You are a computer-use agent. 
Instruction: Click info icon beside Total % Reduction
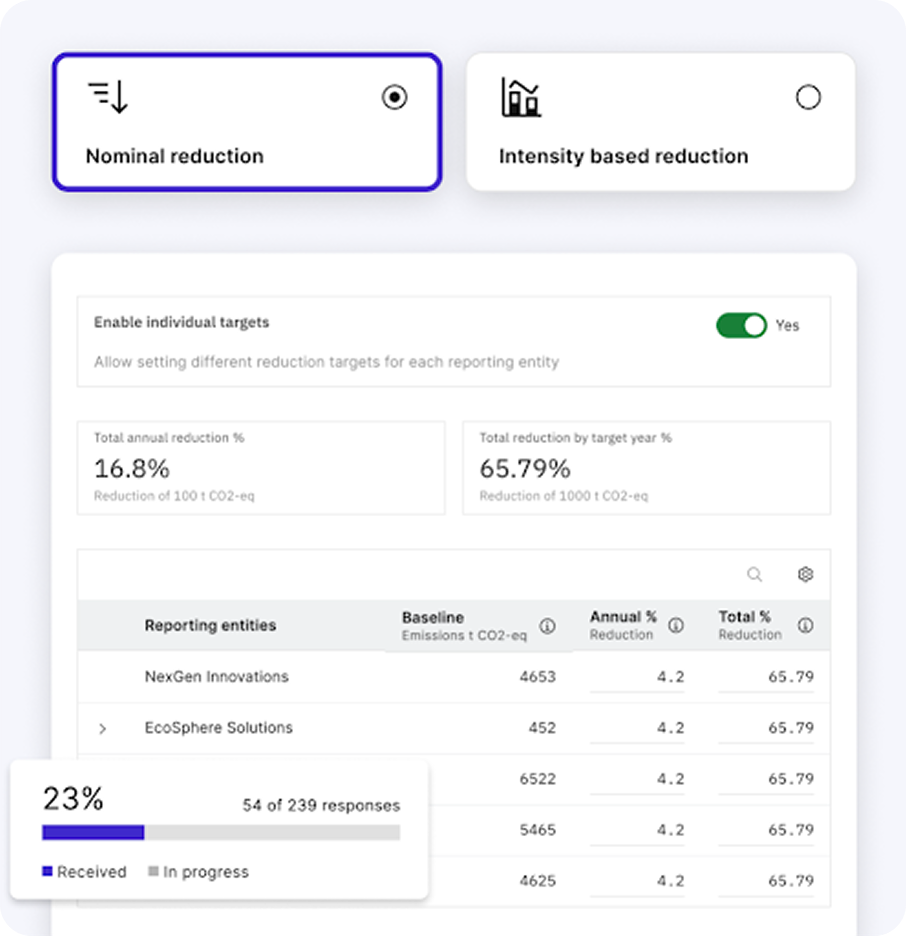(x=805, y=626)
